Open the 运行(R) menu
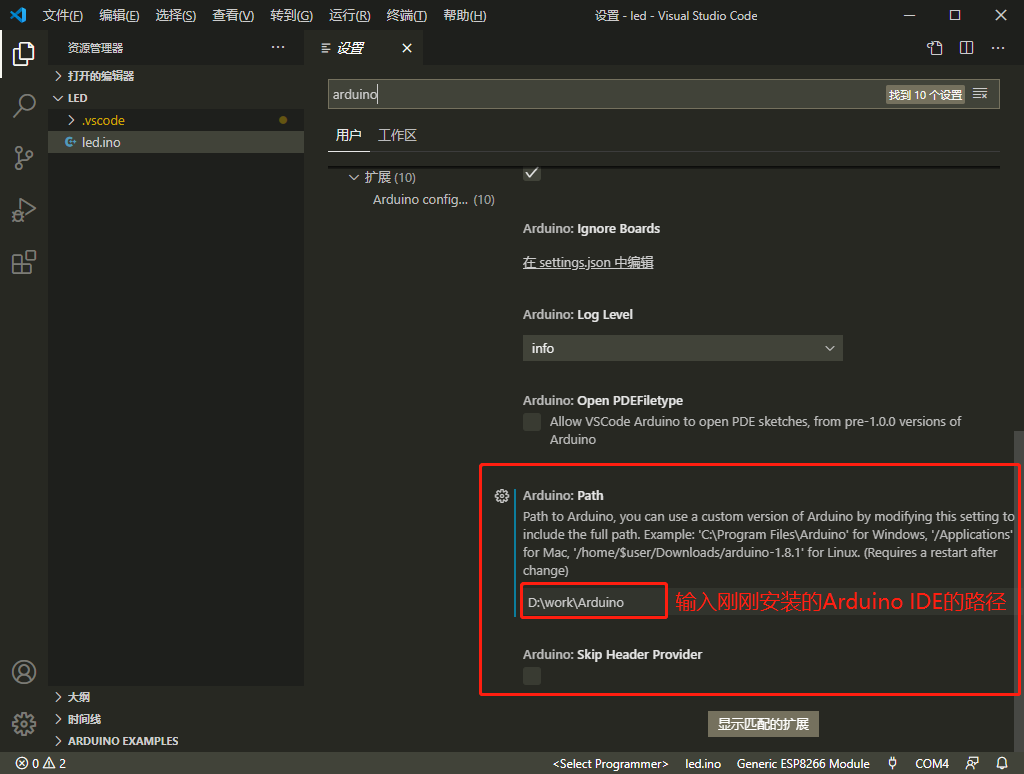The image size is (1024, 774). tap(349, 15)
